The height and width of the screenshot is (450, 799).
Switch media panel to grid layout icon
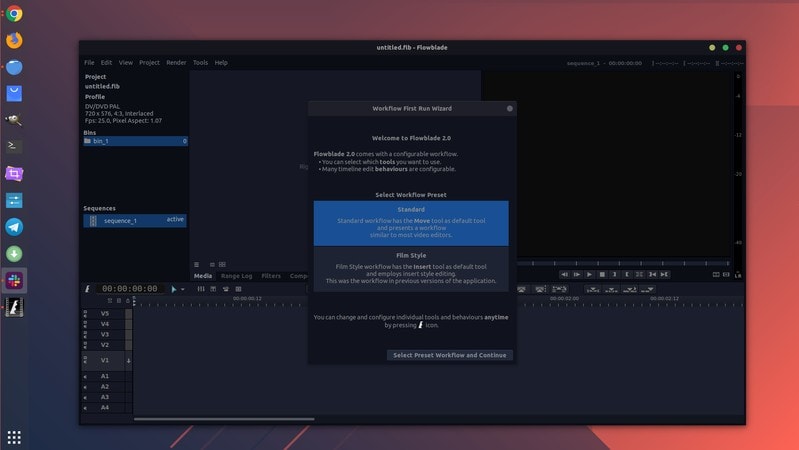[222, 264]
